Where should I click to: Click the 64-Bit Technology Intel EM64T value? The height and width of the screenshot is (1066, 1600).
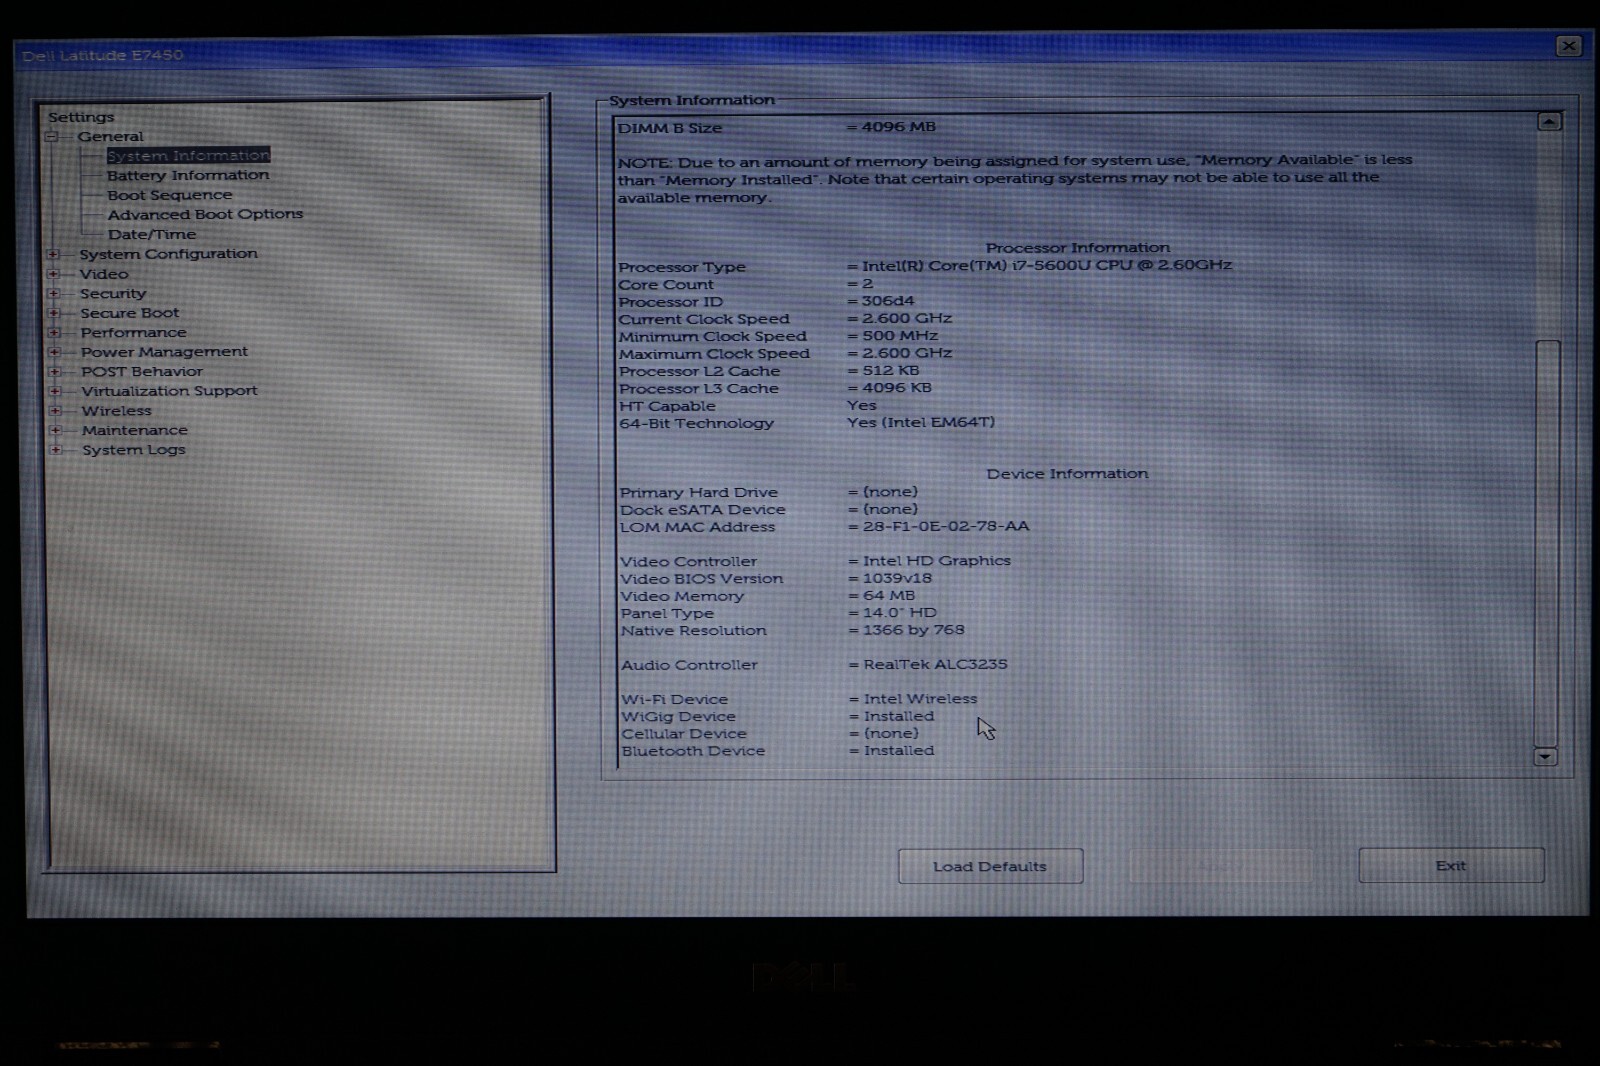(921, 422)
